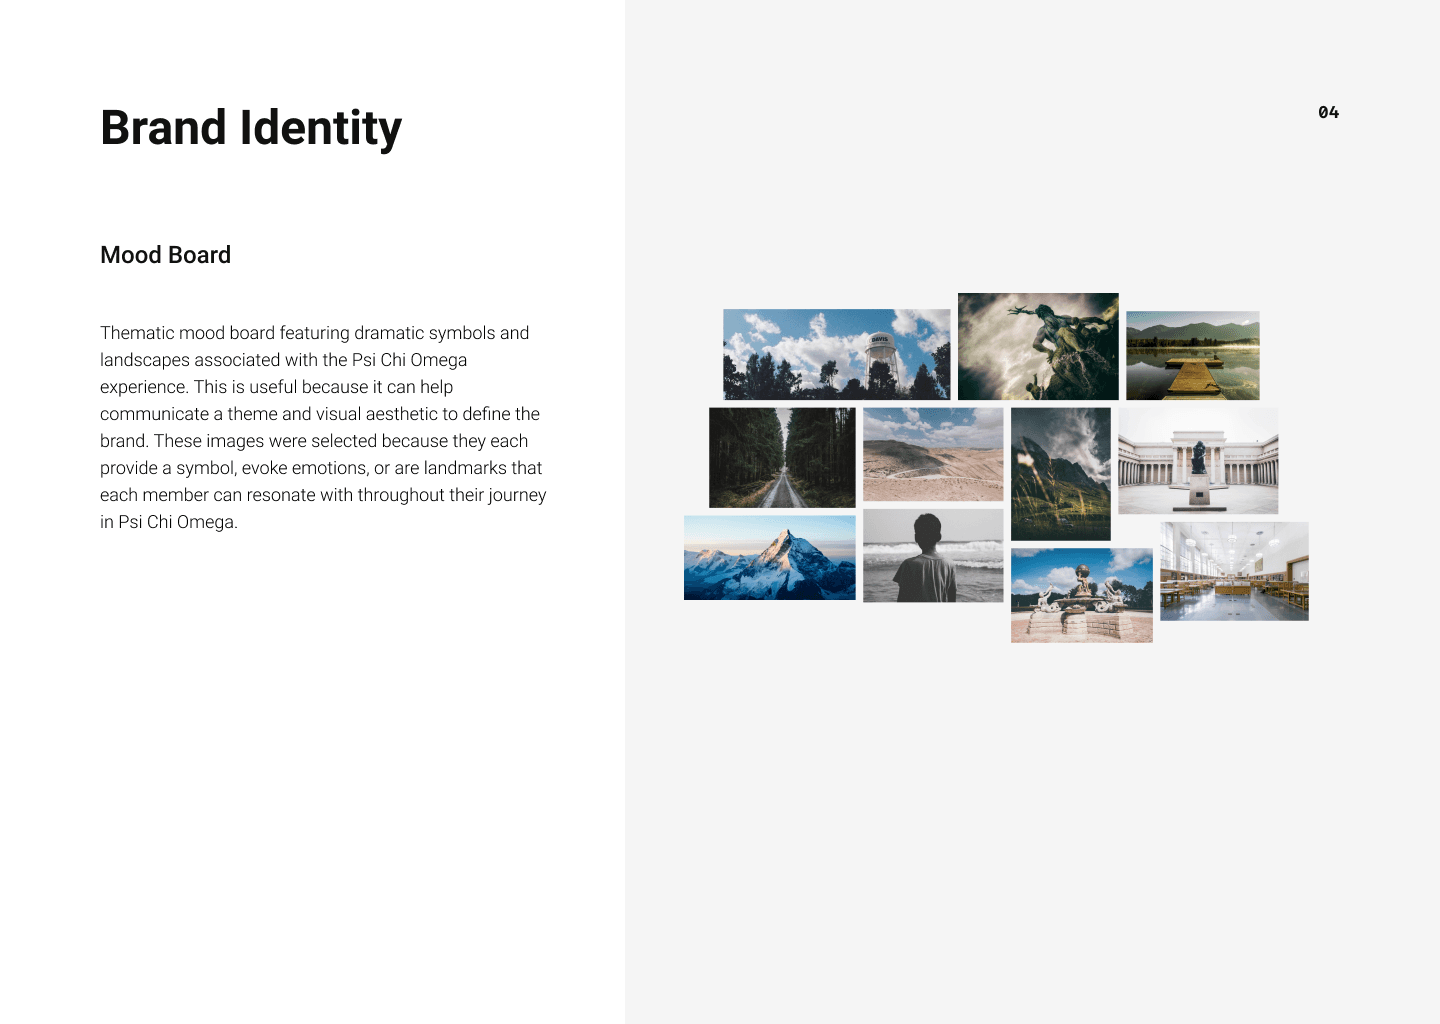Click the line beginning "each member can resonate"
The width and height of the screenshot is (1440, 1024).
point(322,495)
